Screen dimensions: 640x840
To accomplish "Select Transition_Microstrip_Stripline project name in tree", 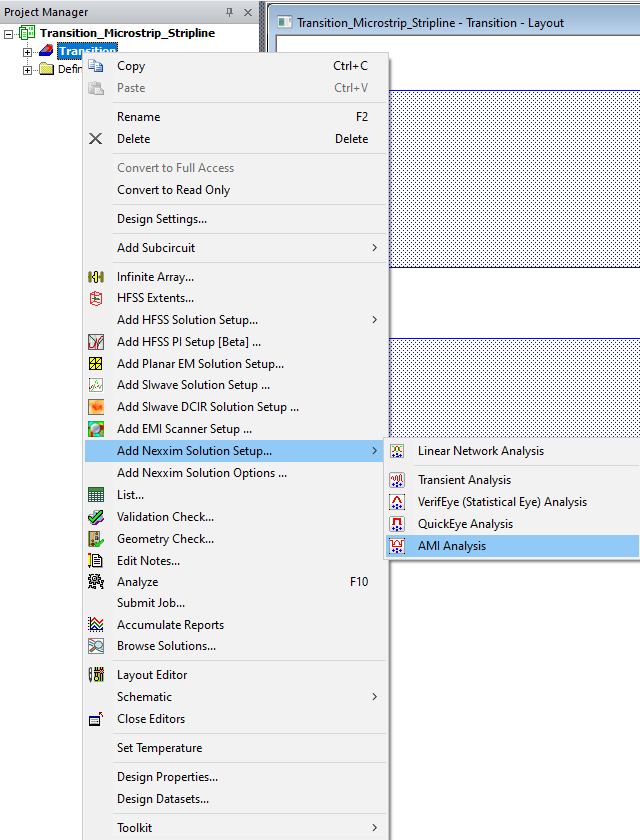I will tap(127, 33).
